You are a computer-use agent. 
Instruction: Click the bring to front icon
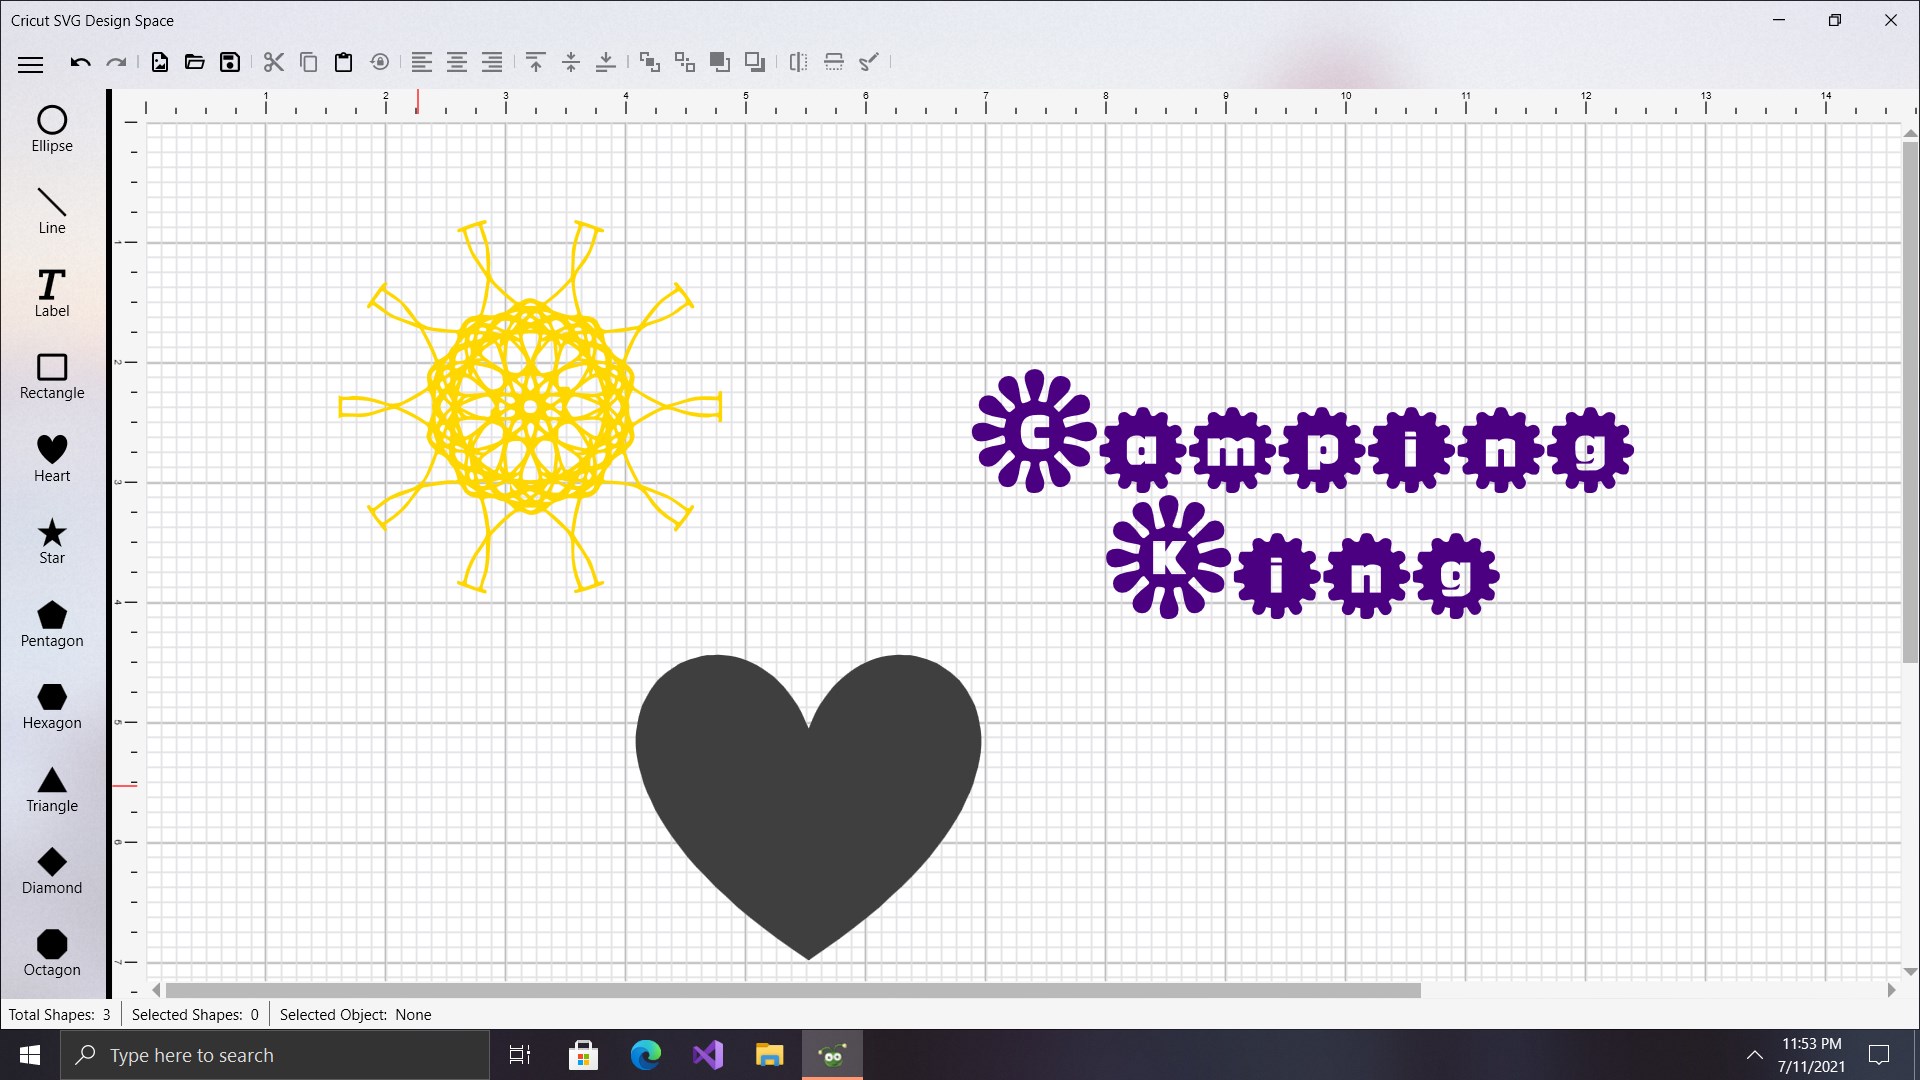pyautogui.click(x=719, y=62)
